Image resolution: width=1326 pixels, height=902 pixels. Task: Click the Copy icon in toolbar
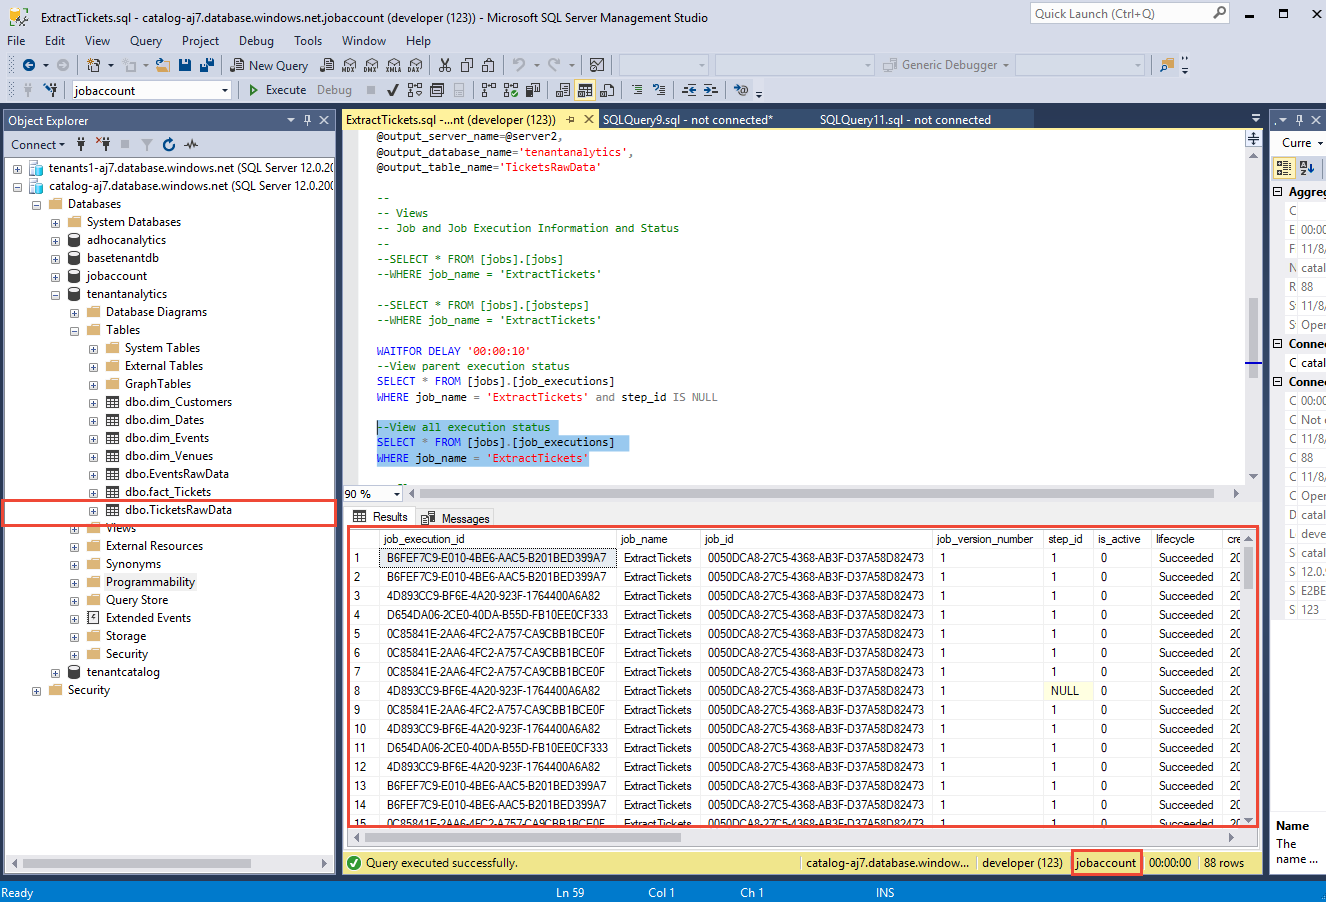click(467, 65)
